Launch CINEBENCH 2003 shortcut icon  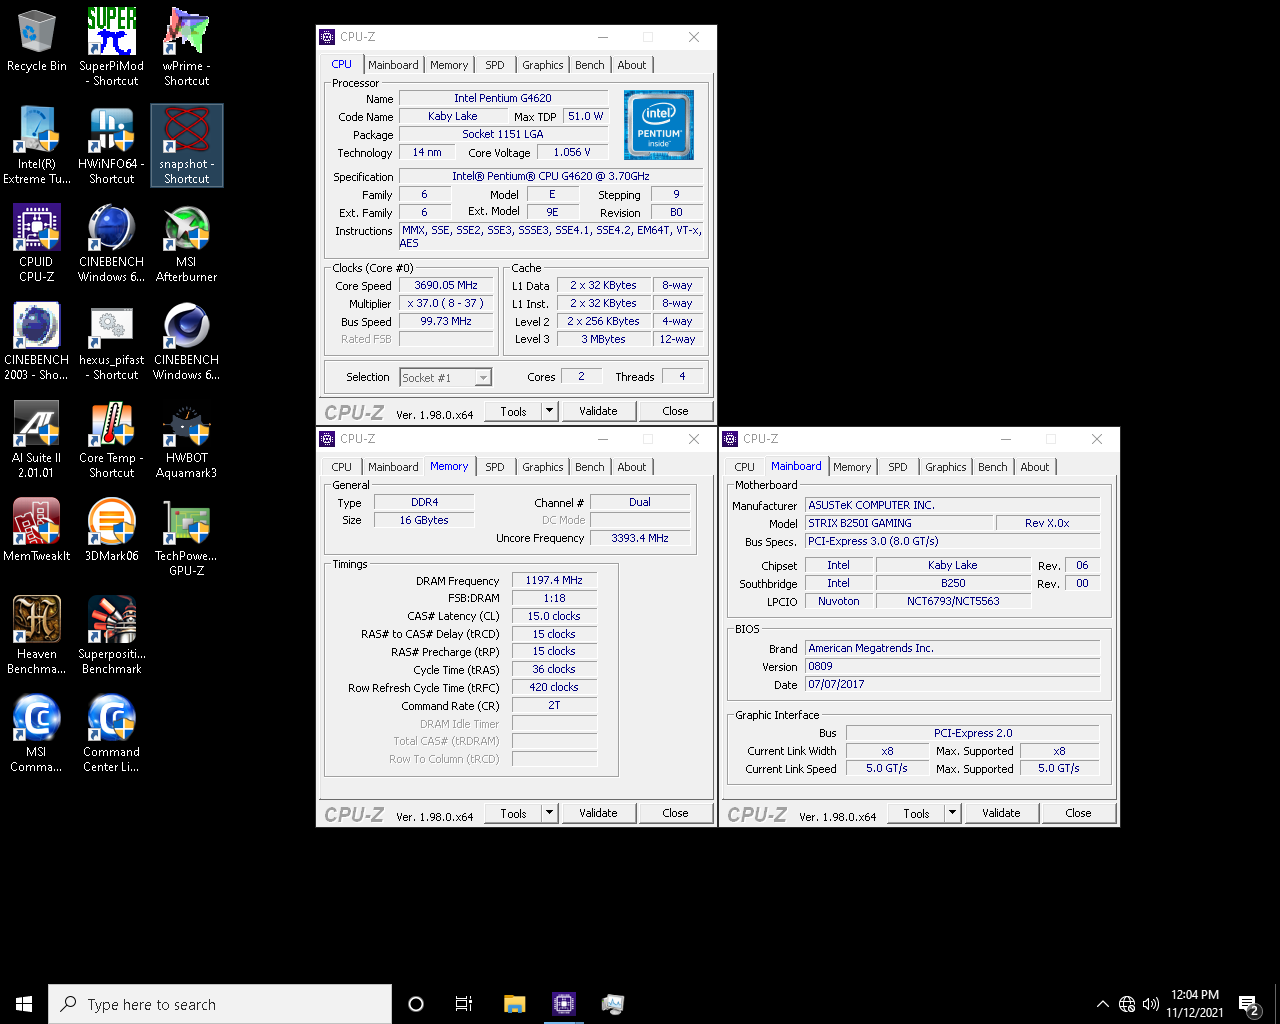pos(37,341)
